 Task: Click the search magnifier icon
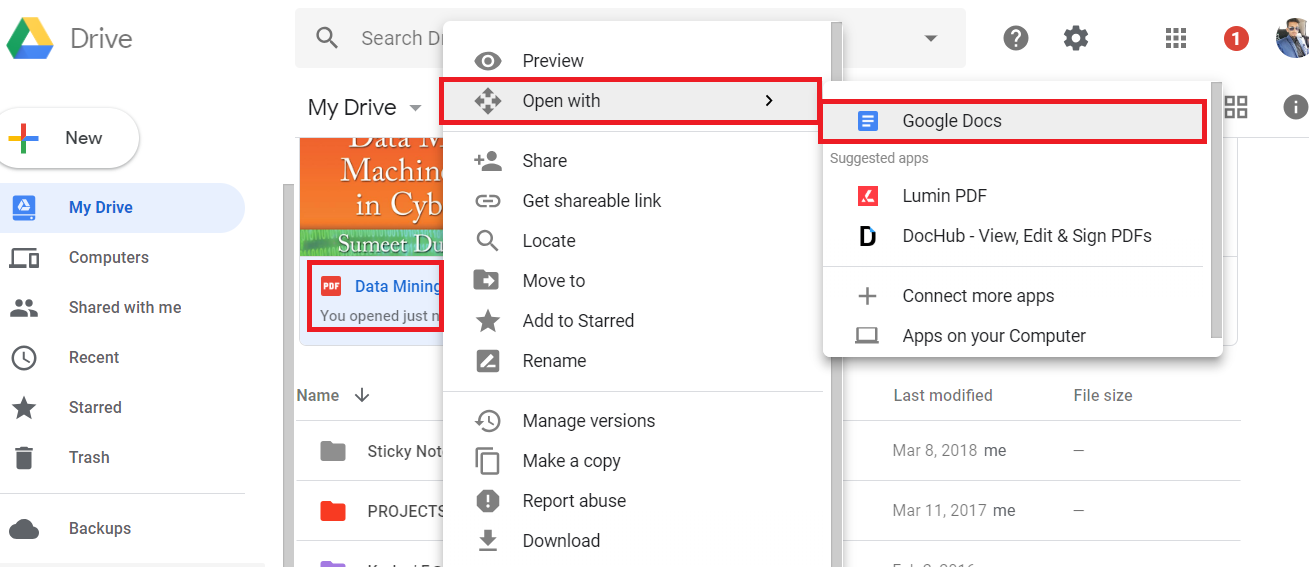(x=327, y=38)
